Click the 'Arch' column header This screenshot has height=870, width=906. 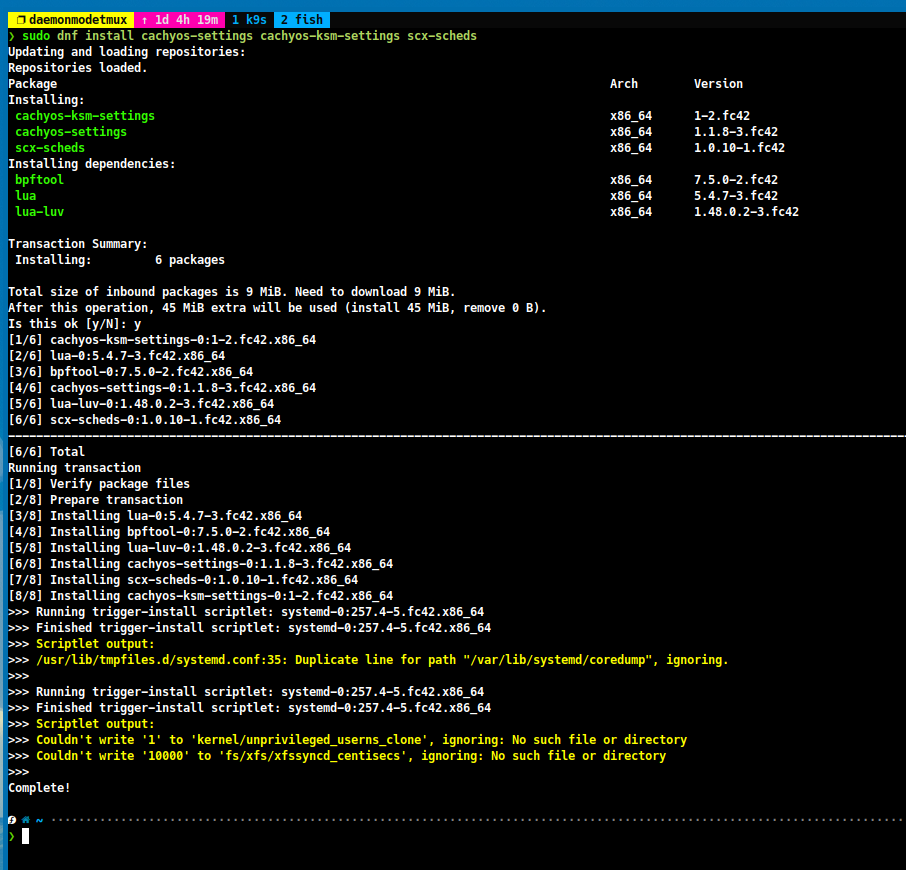tap(624, 84)
